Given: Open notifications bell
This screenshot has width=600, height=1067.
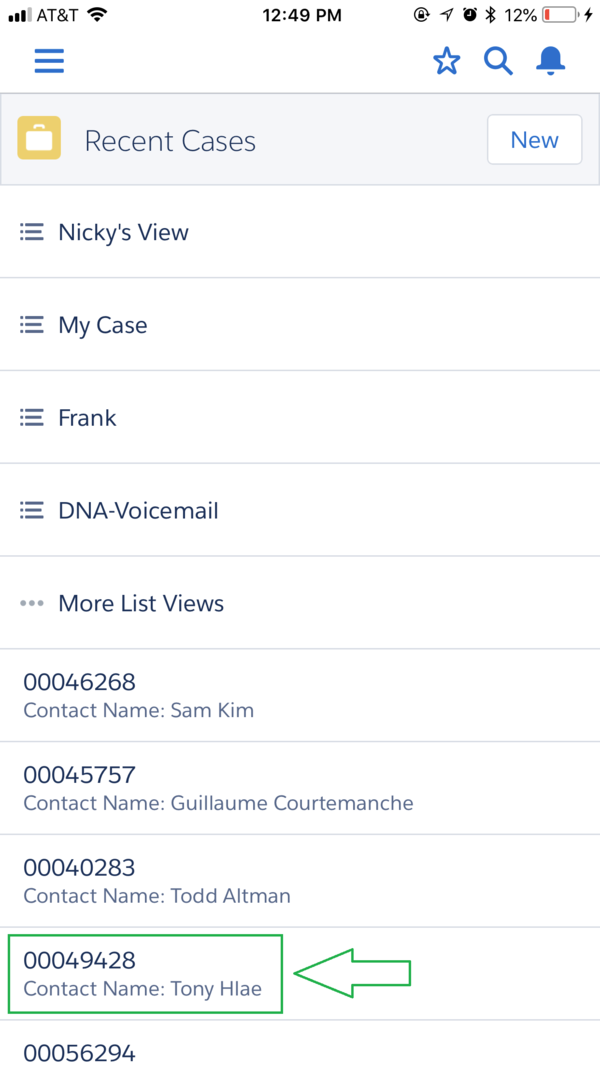Looking at the screenshot, I should click(550, 62).
